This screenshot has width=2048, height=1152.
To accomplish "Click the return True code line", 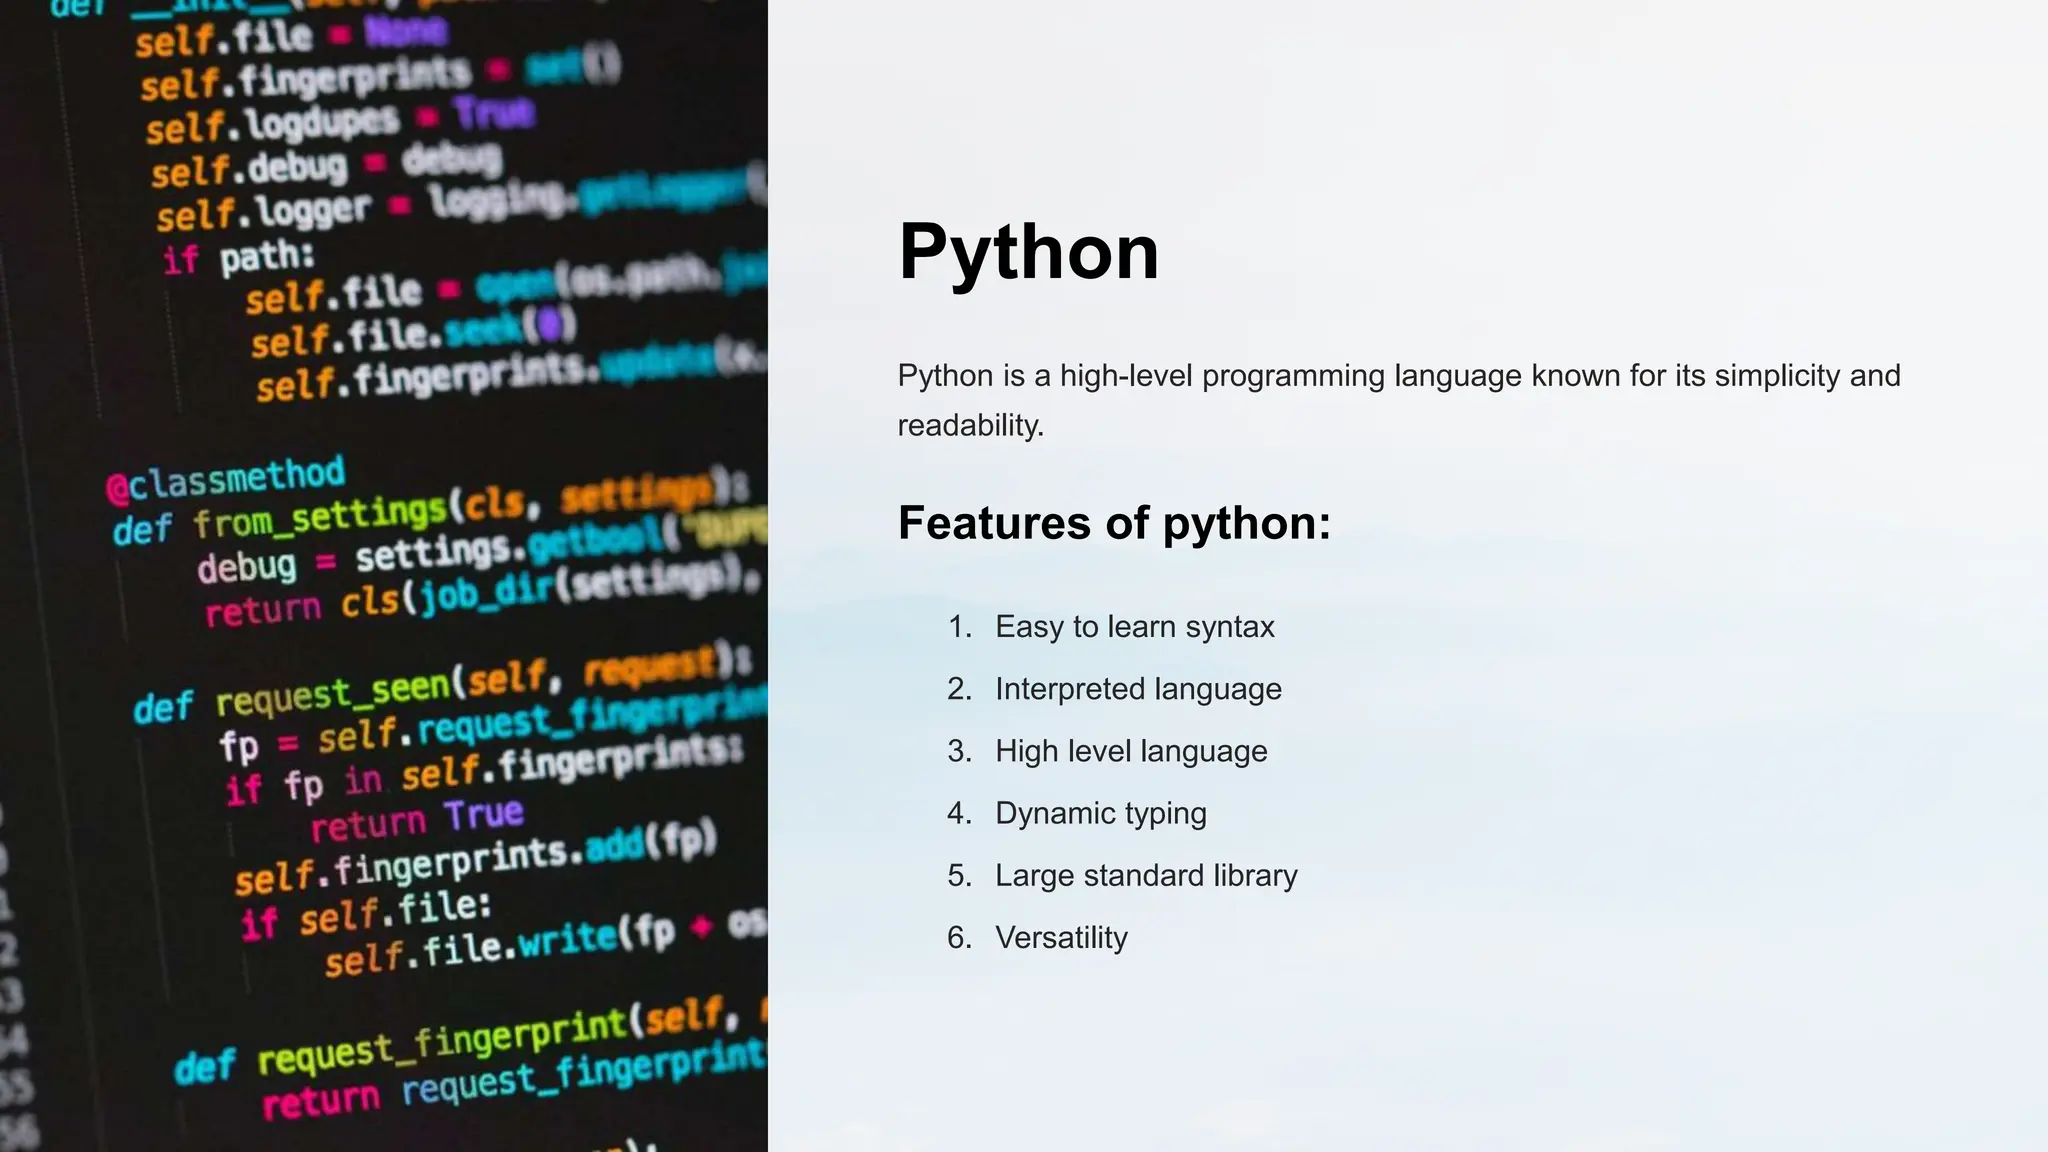I will [416, 820].
